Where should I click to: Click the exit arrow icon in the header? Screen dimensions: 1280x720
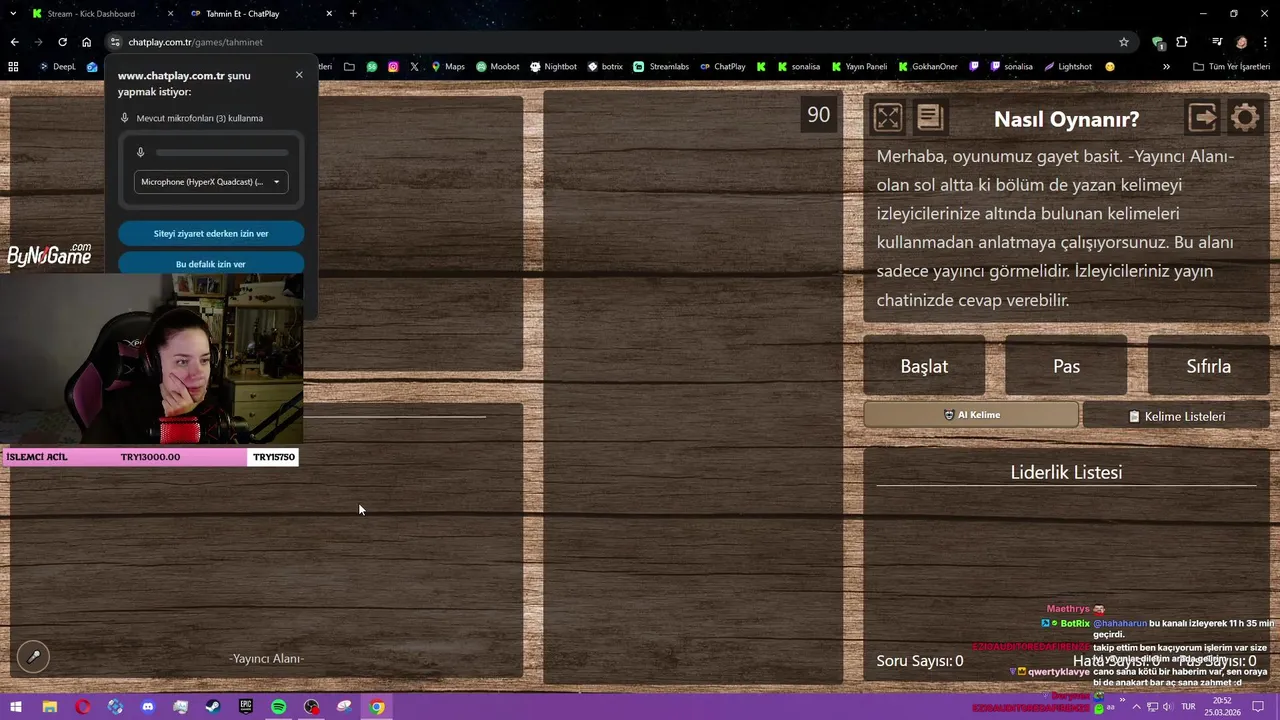pos(1203,118)
